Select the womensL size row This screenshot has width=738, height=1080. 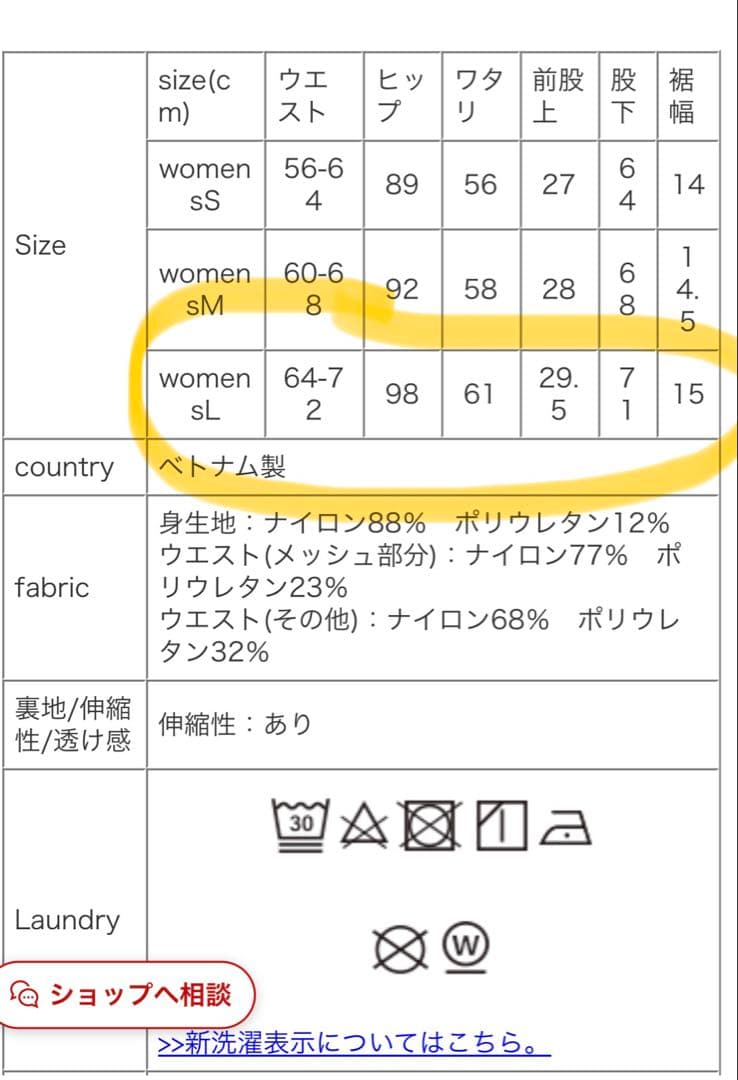click(205, 393)
